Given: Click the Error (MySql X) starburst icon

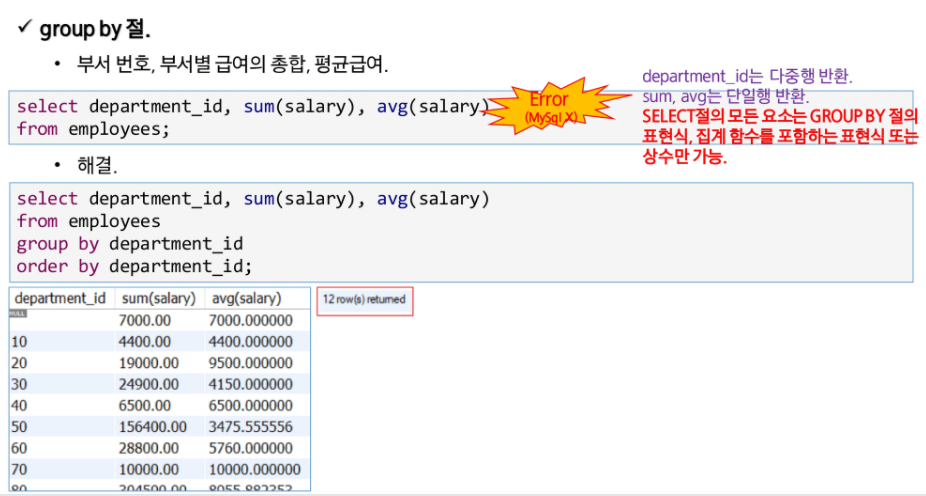Looking at the screenshot, I should pos(551,107).
